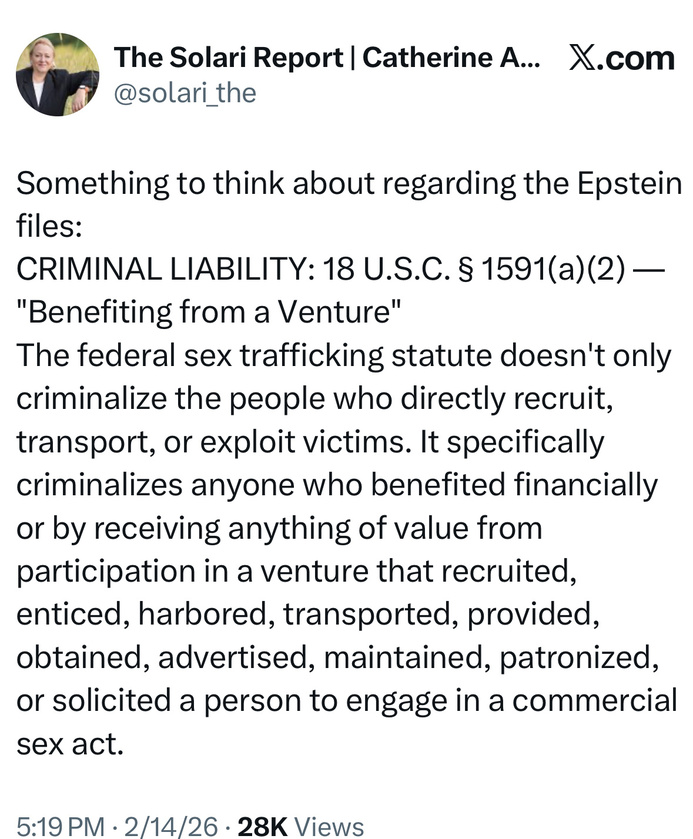Click the "Views" label
Viewport: 693px width, 839px height.
(331, 826)
